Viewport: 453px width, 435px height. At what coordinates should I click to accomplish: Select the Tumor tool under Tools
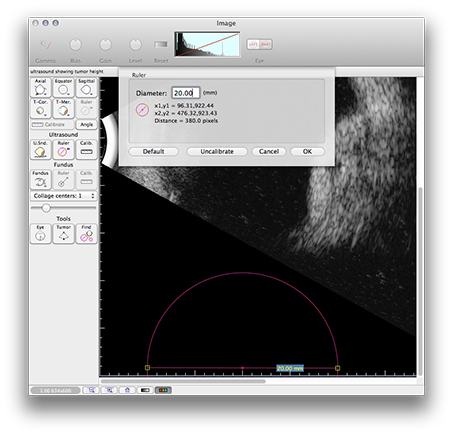(x=63, y=234)
